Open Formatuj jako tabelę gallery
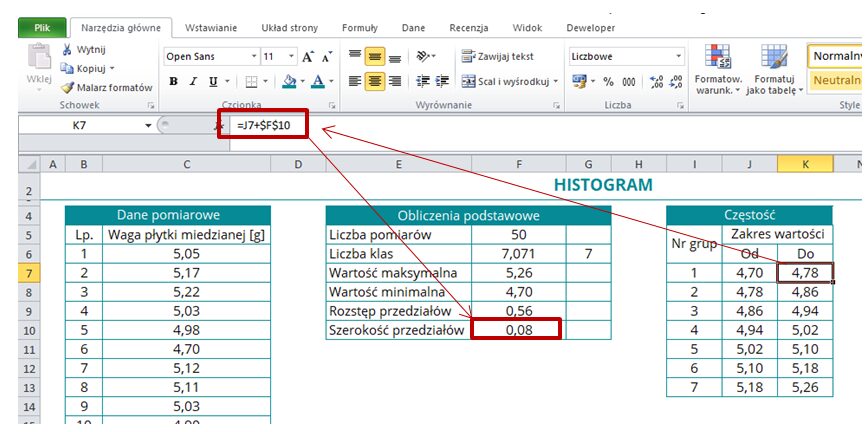 774,69
